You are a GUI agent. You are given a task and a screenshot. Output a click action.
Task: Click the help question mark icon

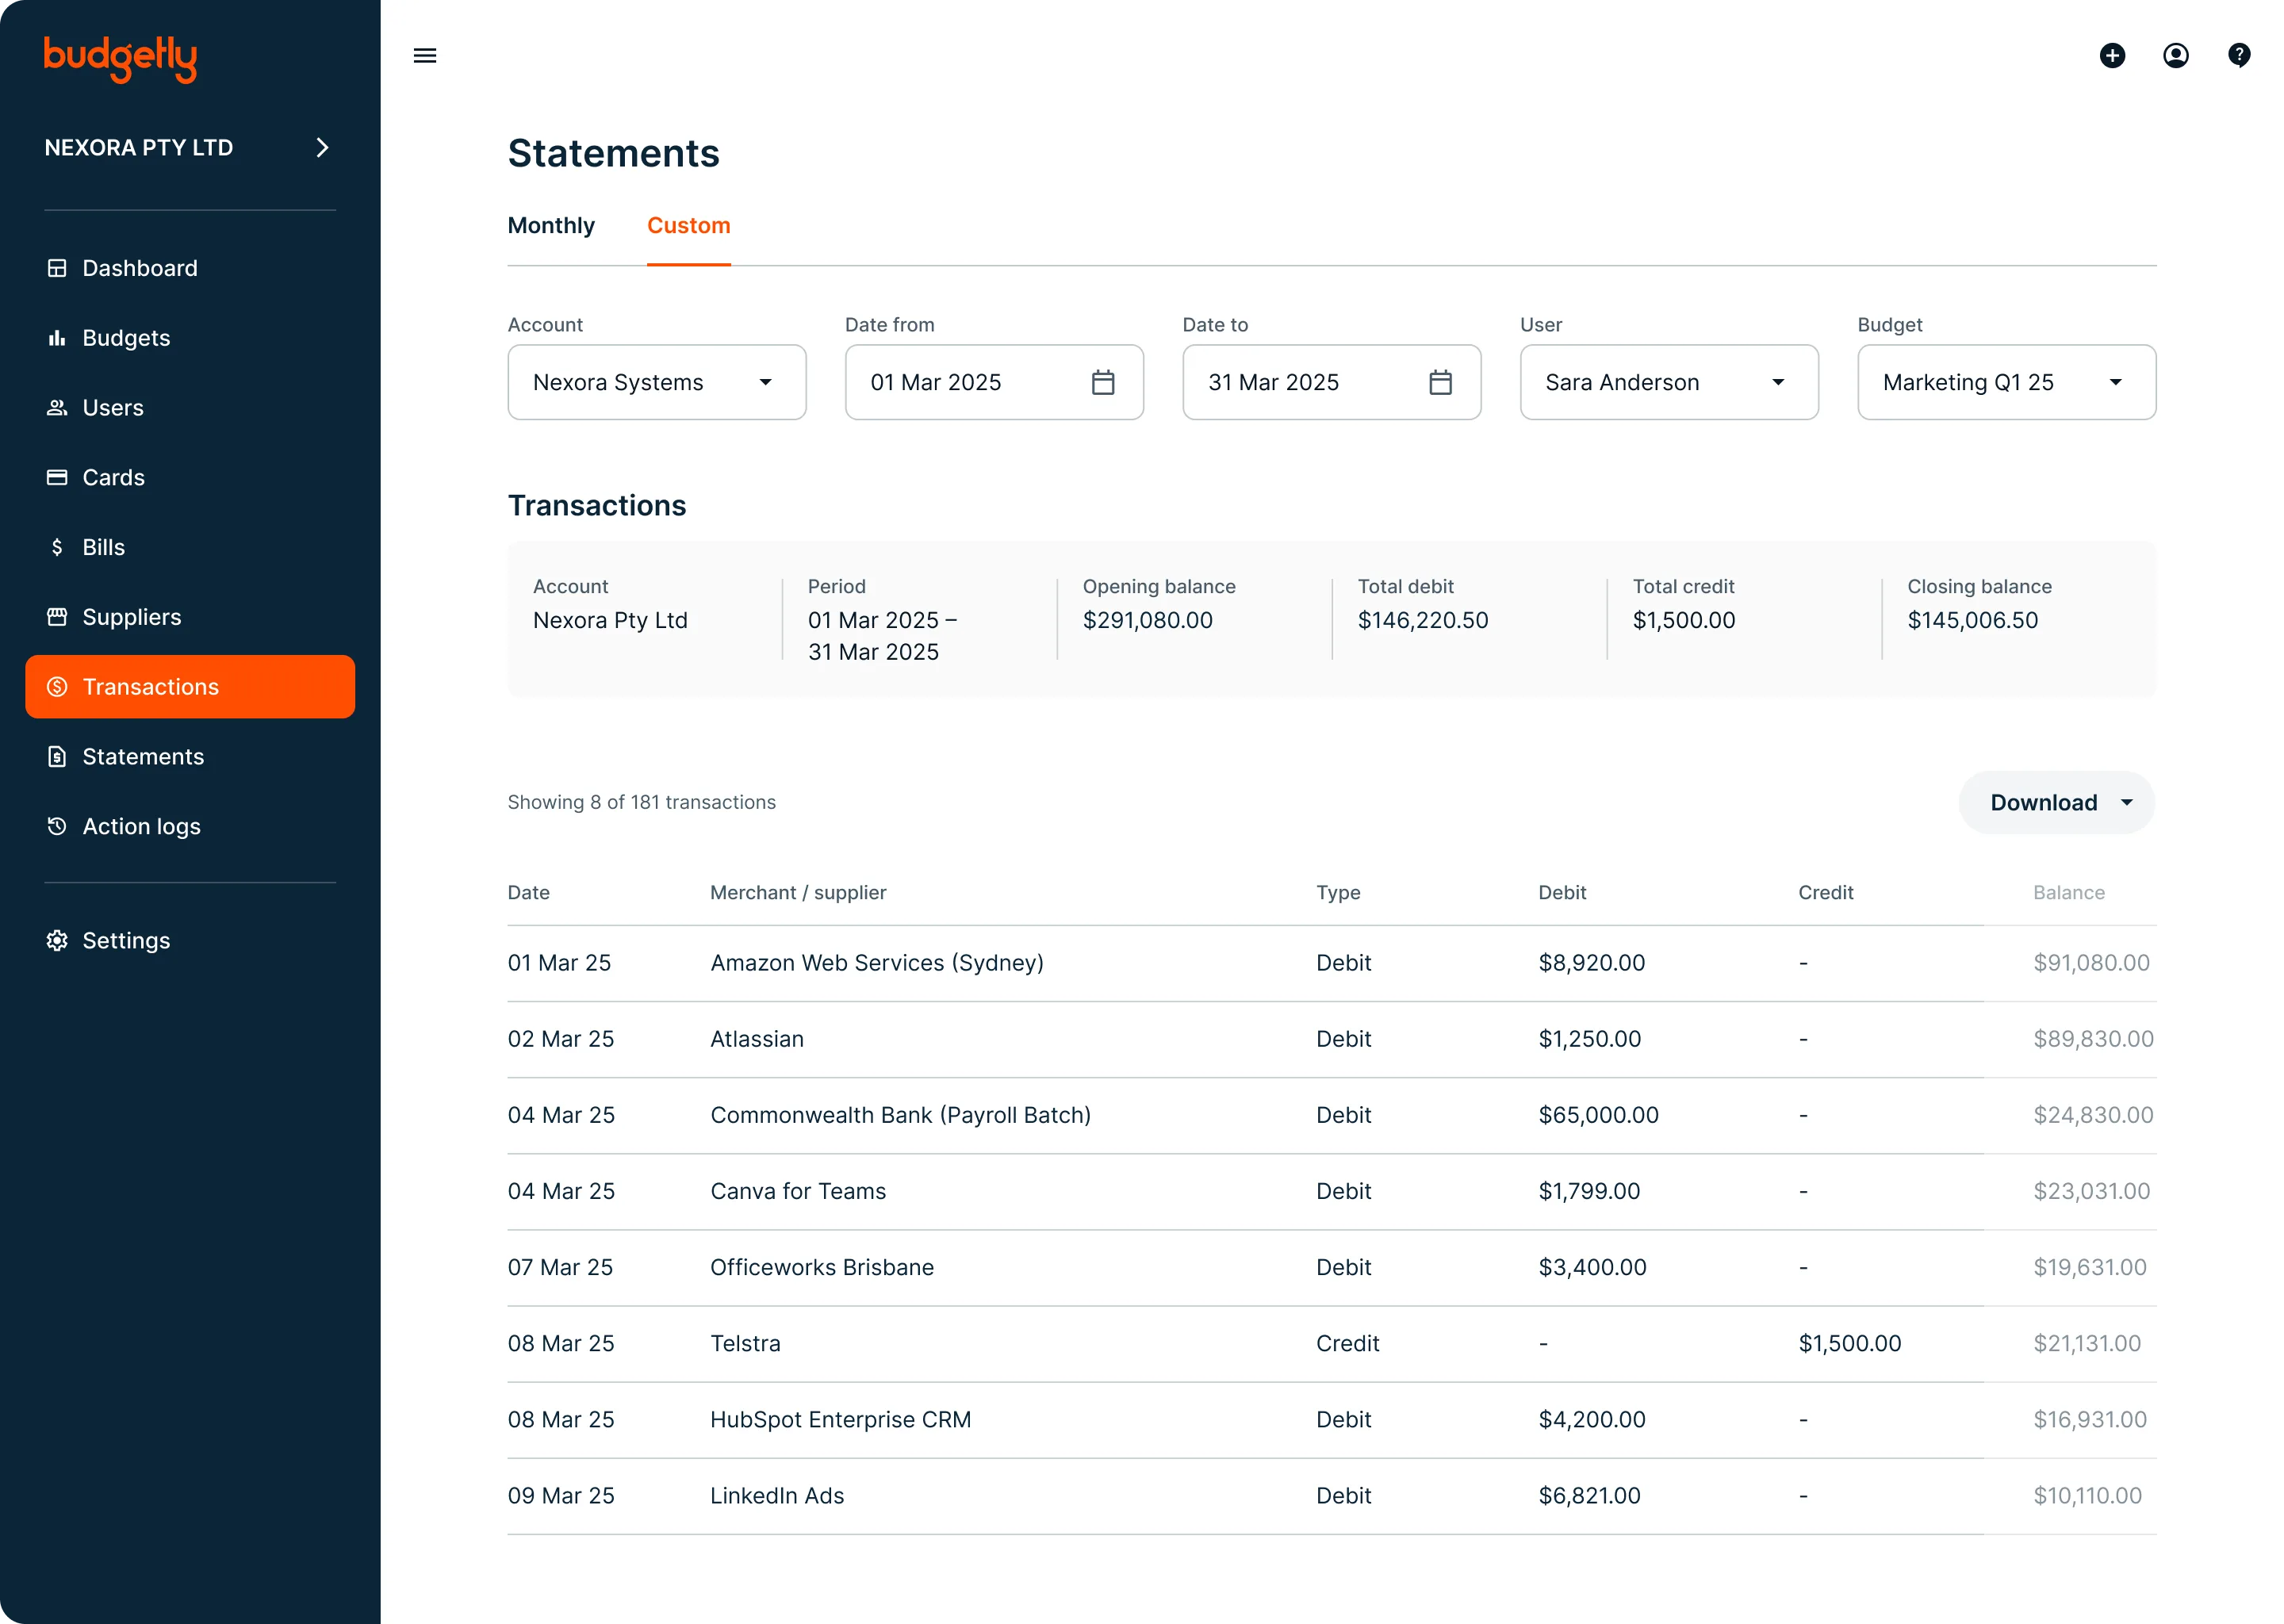[x=2239, y=55]
